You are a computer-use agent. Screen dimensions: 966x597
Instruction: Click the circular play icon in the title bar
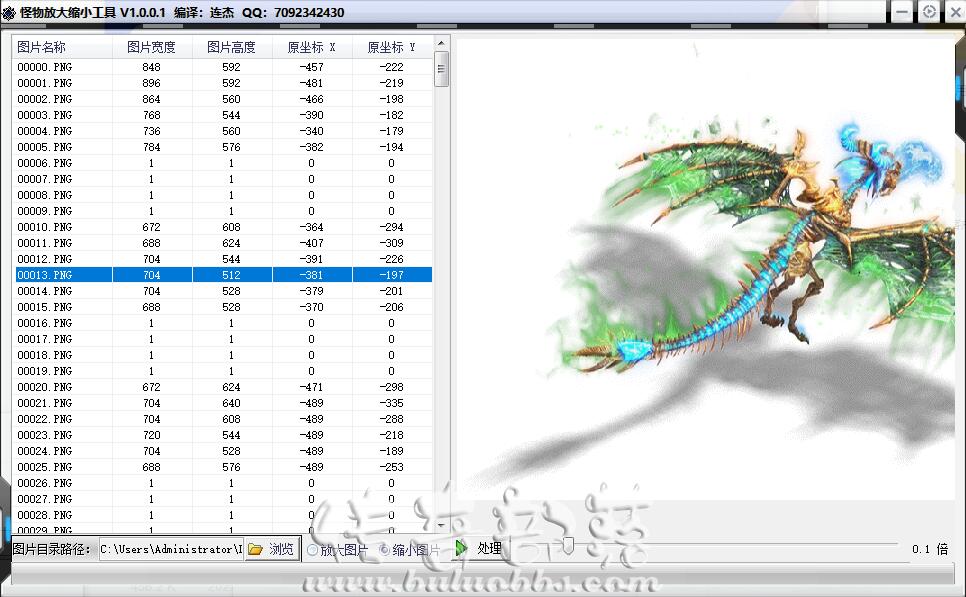click(929, 12)
